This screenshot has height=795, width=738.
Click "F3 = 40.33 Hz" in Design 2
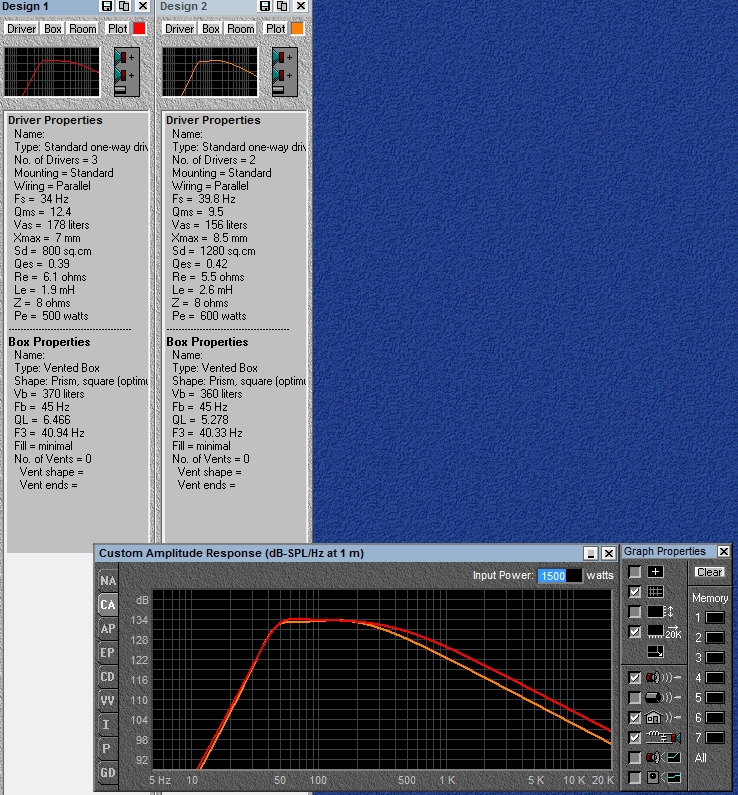click(207, 433)
